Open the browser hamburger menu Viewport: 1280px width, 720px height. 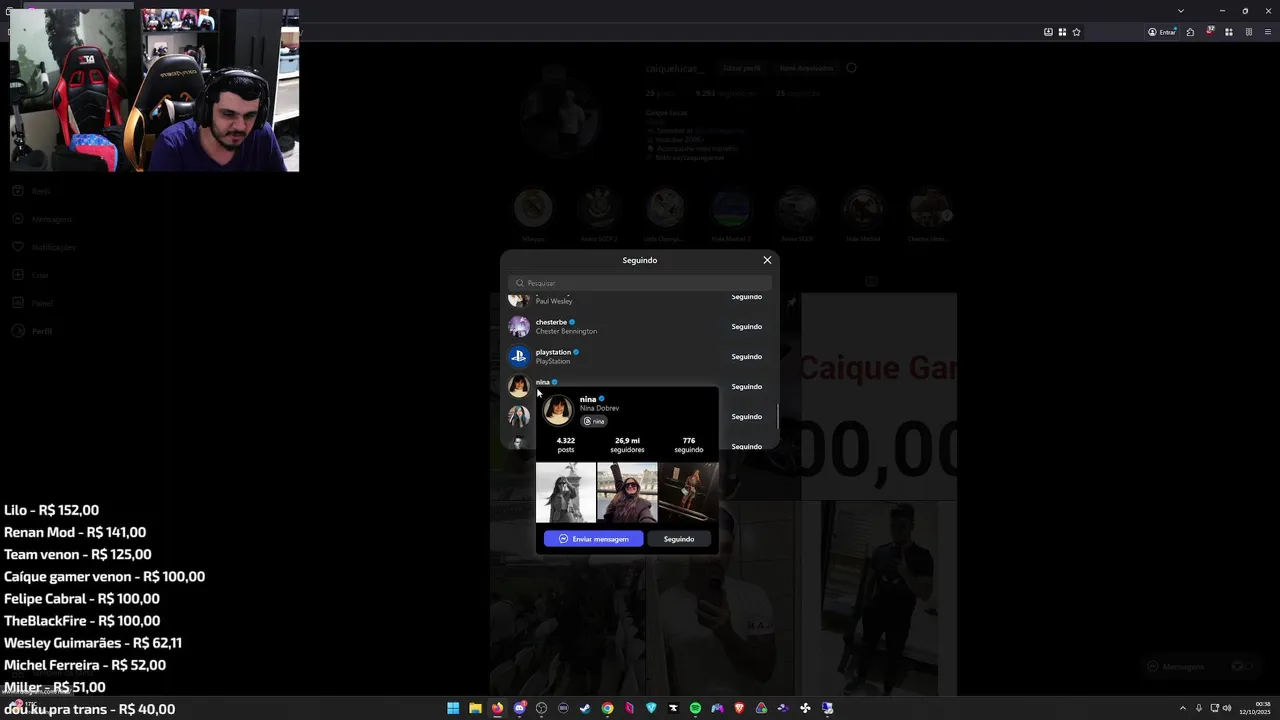pos(1266,32)
